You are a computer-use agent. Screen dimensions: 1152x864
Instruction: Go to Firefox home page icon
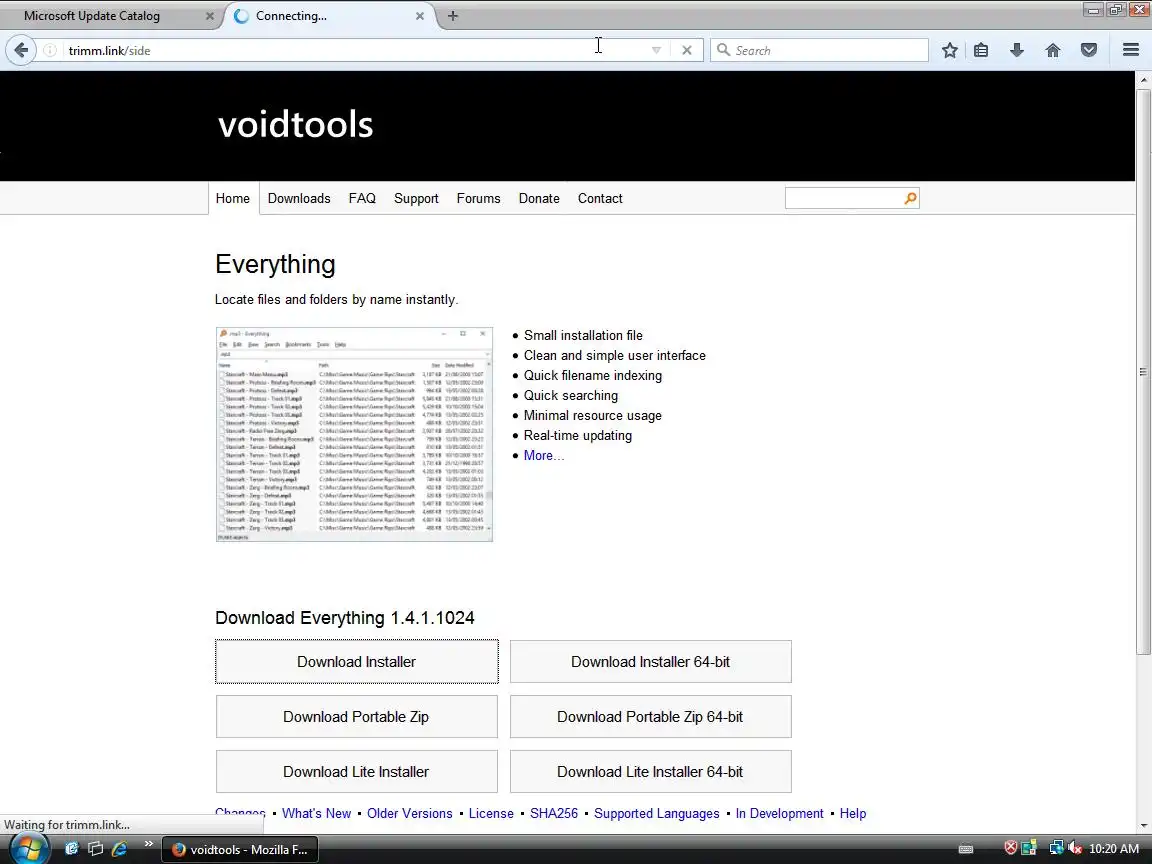[x=1053, y=50]
